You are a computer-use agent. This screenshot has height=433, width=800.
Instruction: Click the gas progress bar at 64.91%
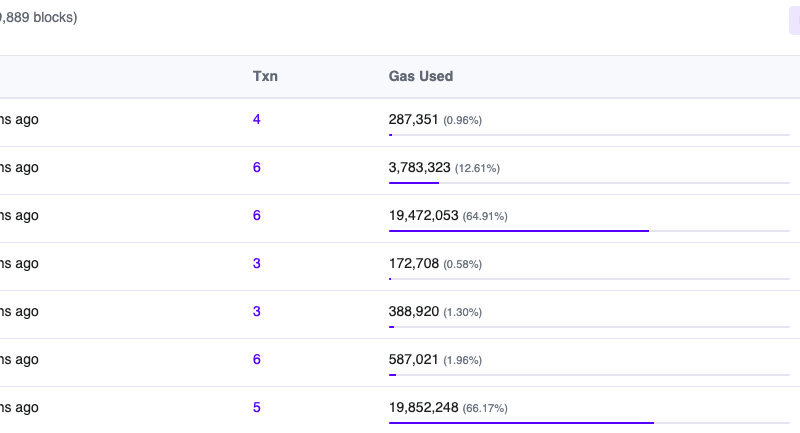[589, 231]
